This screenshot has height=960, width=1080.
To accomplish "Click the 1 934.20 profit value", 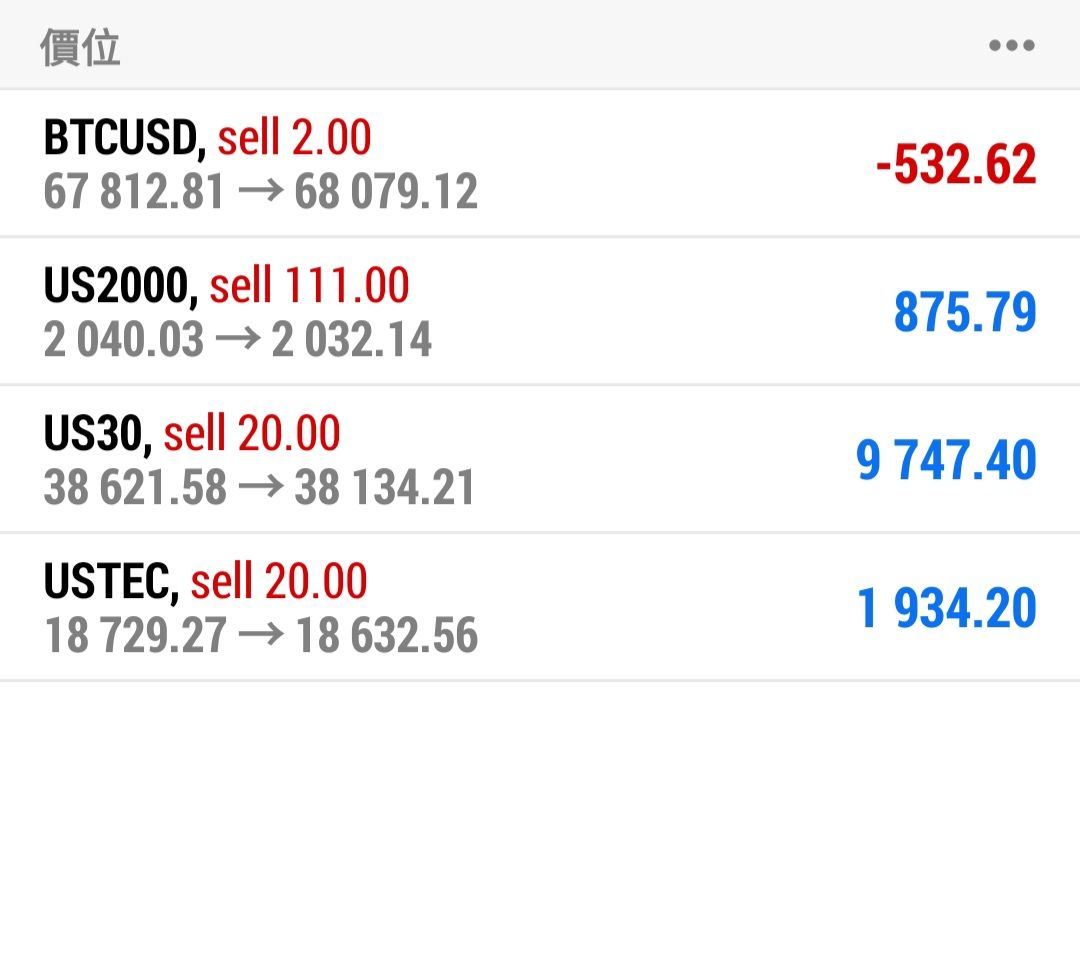I will tap(947, 609).
